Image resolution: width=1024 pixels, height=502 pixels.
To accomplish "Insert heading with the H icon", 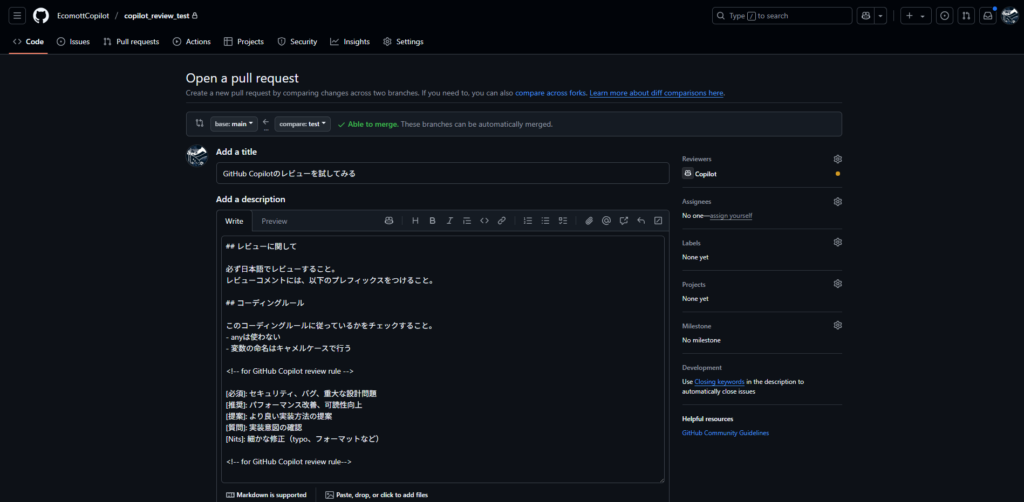I will tap(415, 221).
